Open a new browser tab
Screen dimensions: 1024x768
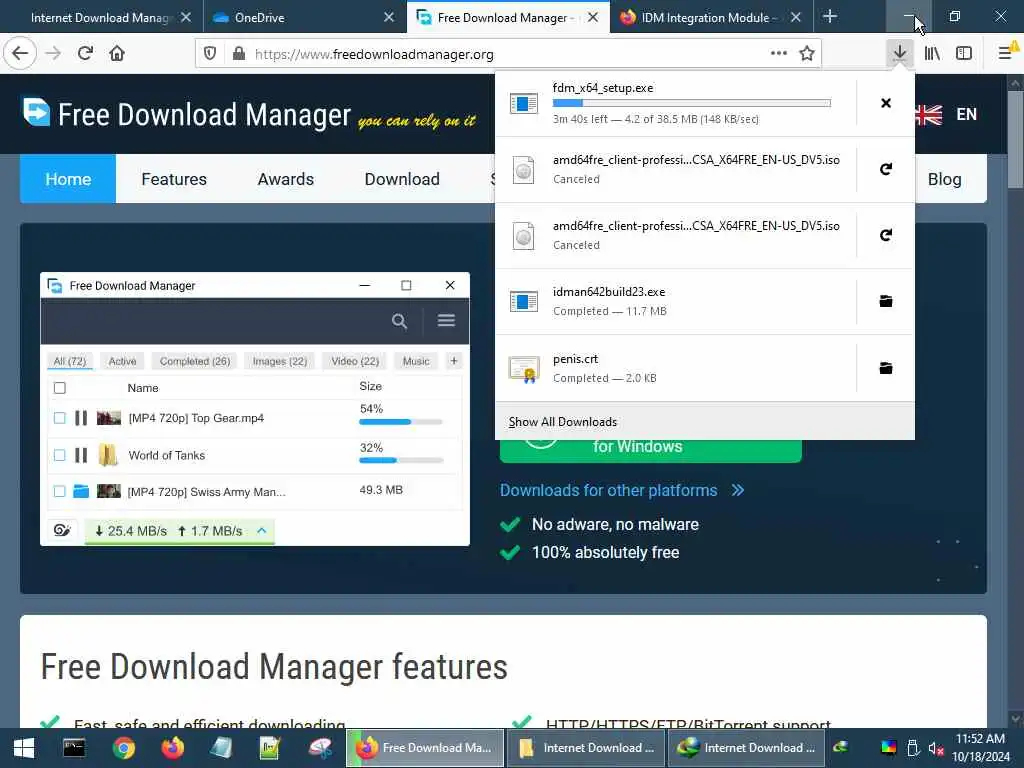pos(830,16)
